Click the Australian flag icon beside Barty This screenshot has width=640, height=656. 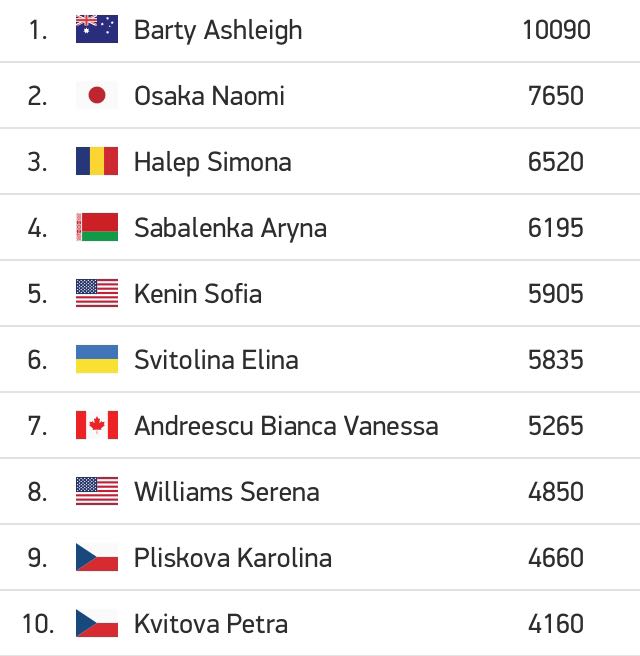(x=97, y=29)
